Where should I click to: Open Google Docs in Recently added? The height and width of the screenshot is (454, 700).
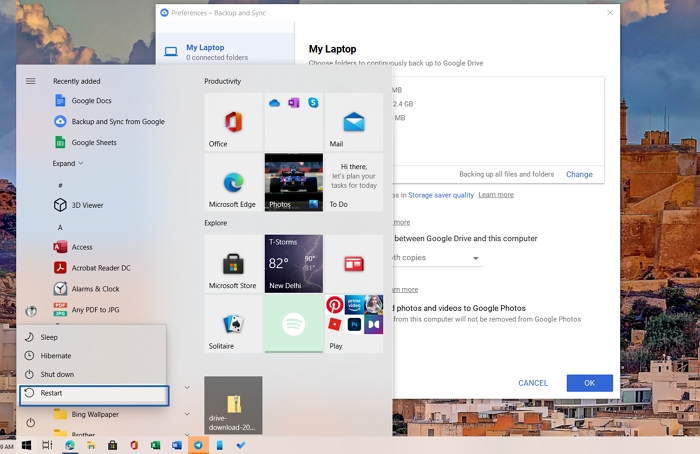pos(91,100)
